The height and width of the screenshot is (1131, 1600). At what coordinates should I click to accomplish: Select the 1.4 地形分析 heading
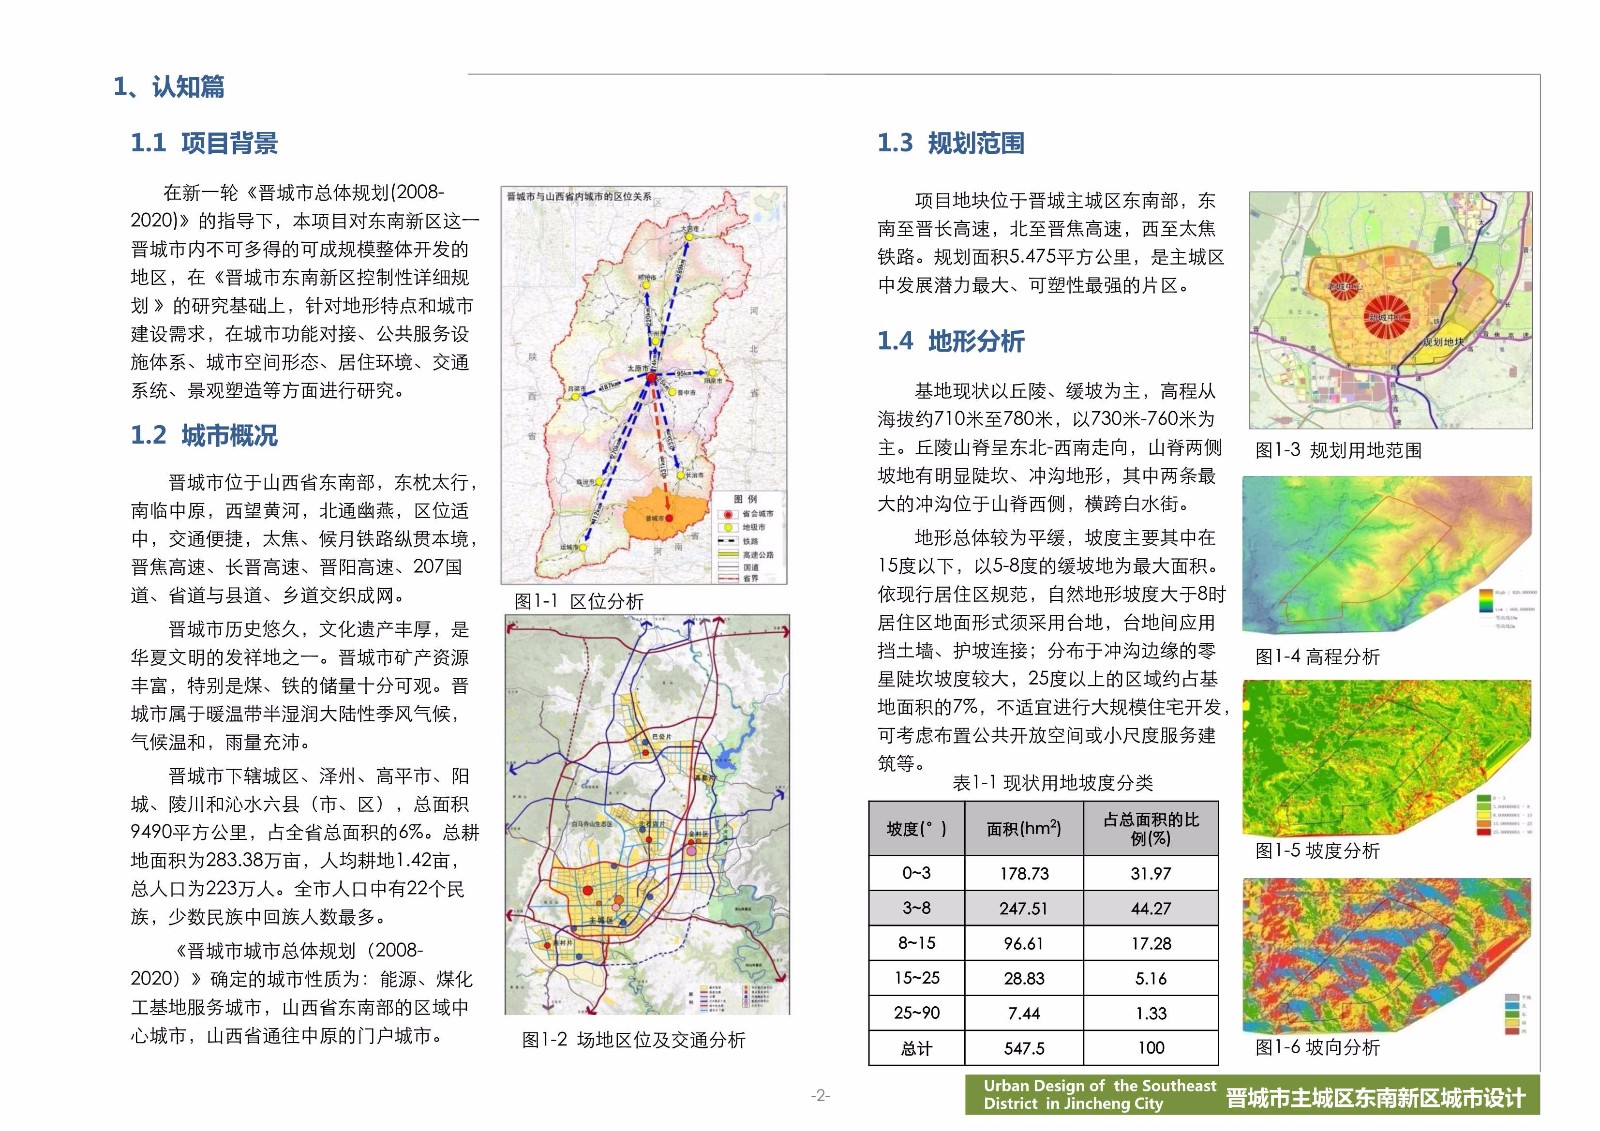point(951,341)
